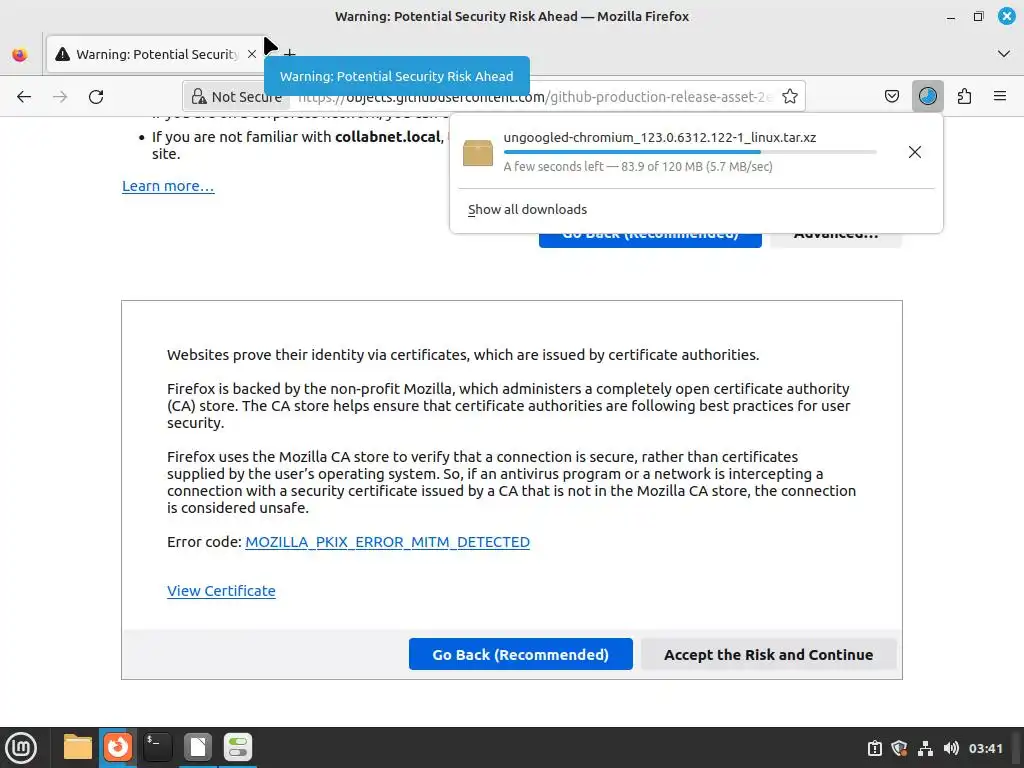Open the Linux Mint start menu

pyautogui.click(x=21, y=748)
